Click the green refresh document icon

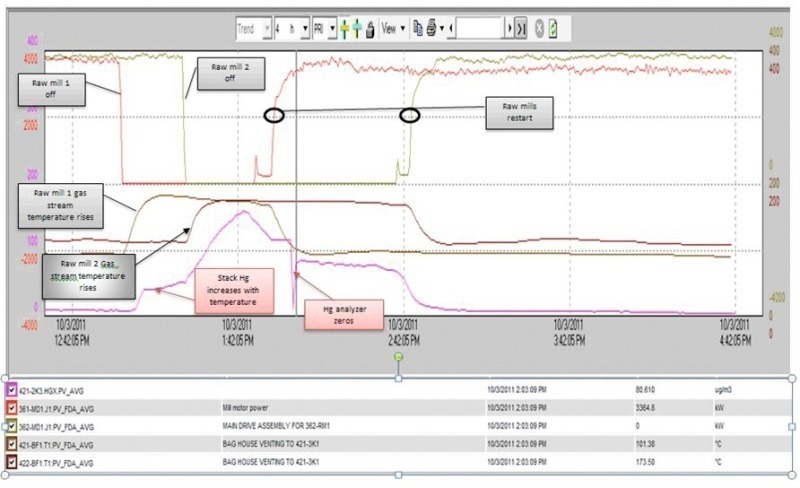(x=554, y=29)
